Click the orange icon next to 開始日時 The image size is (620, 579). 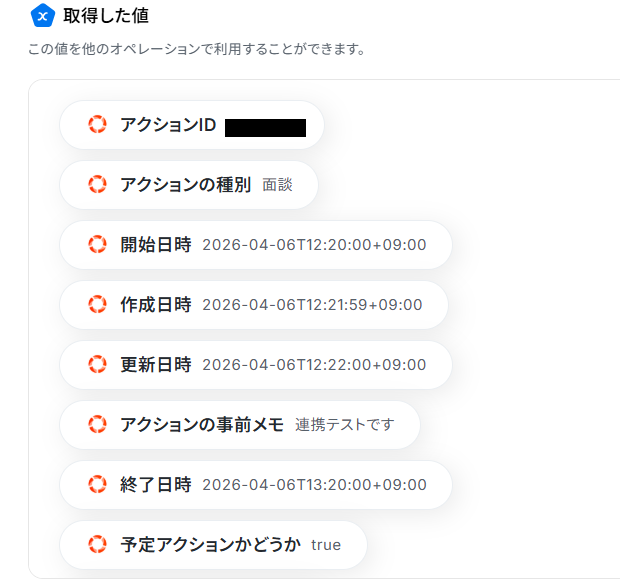point(97,245)
